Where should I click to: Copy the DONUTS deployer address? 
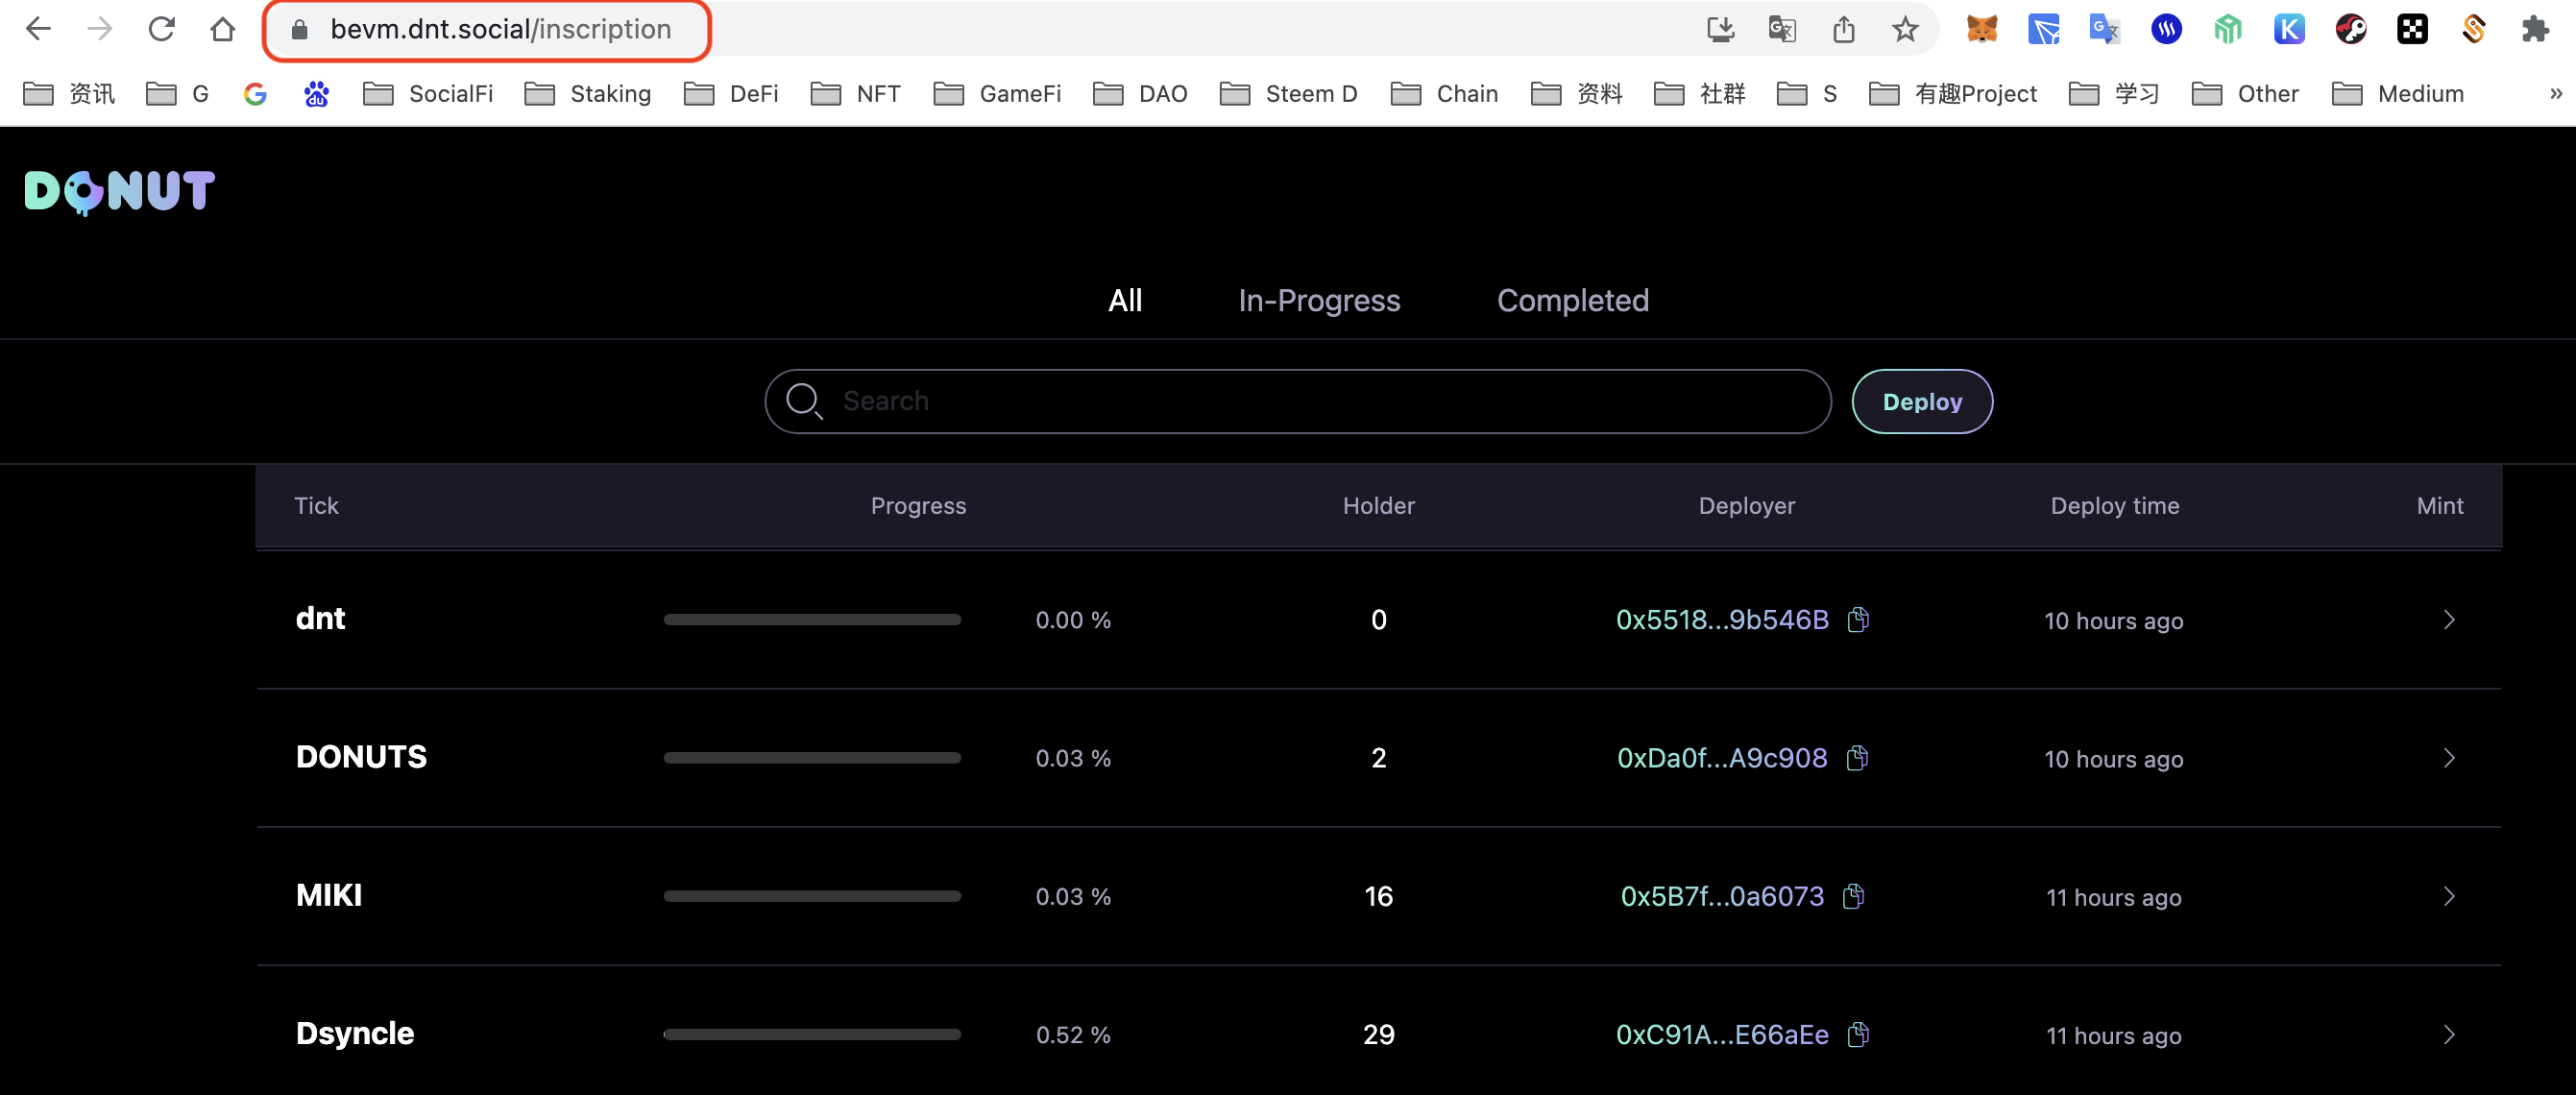[1857, 758]
